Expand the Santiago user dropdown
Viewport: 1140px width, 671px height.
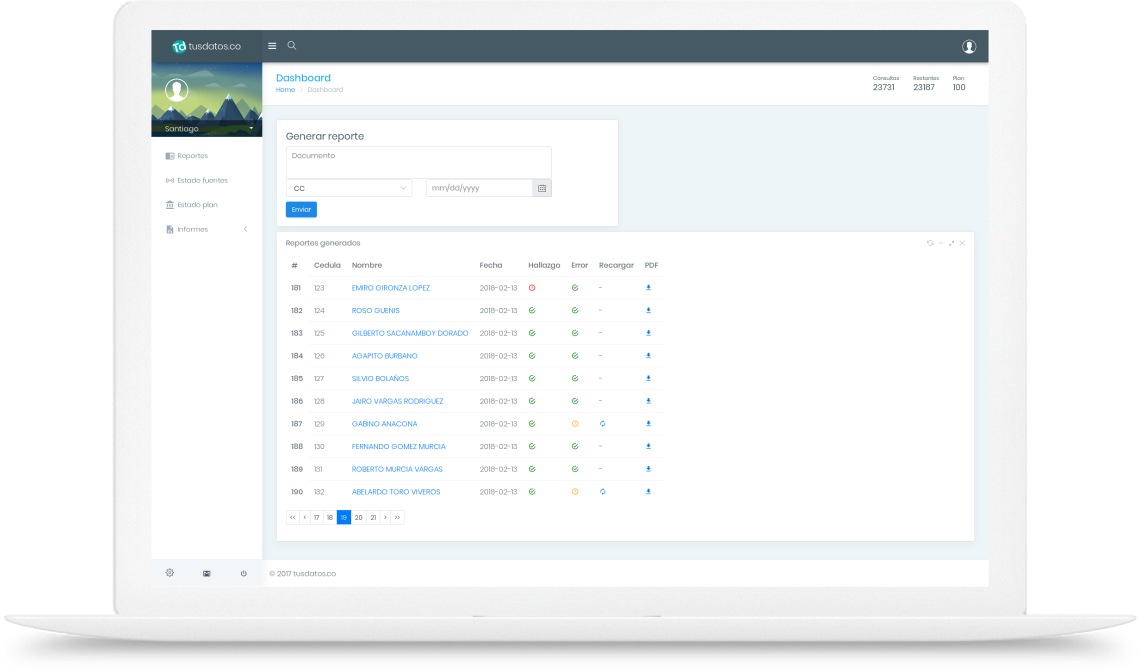[x=251, y=129]
